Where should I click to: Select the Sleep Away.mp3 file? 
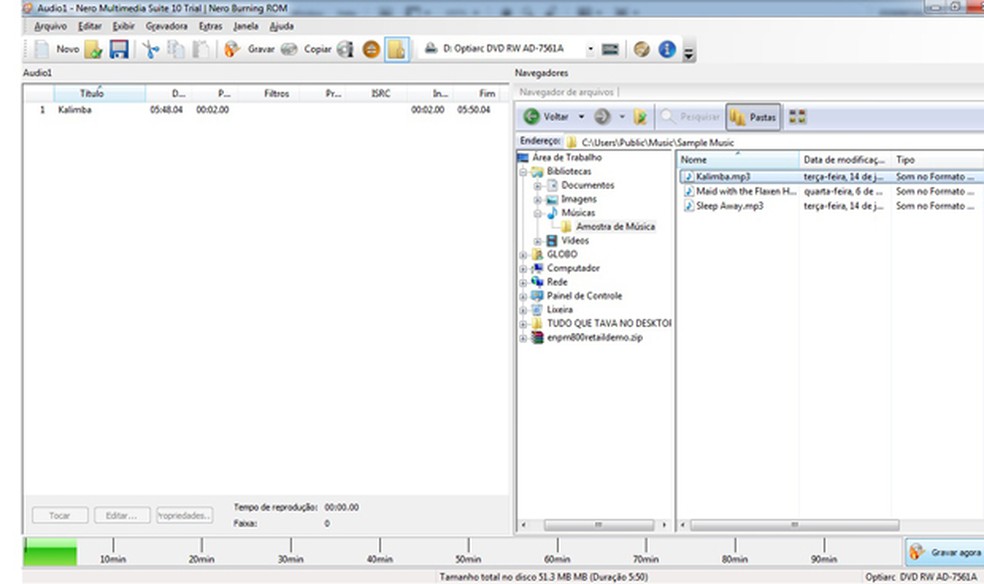pos(729,206)
